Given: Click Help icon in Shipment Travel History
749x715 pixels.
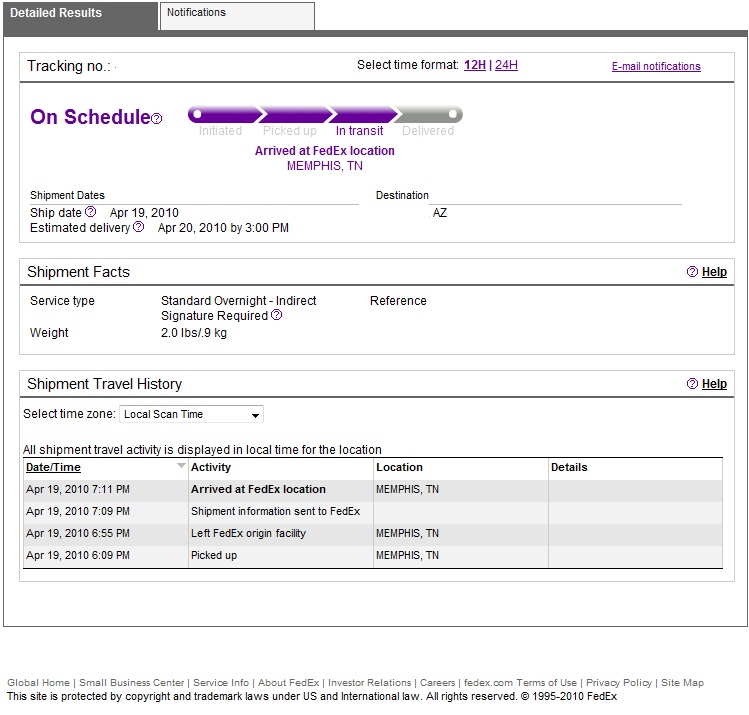Looking at the screenshot, I should [692, 384].
